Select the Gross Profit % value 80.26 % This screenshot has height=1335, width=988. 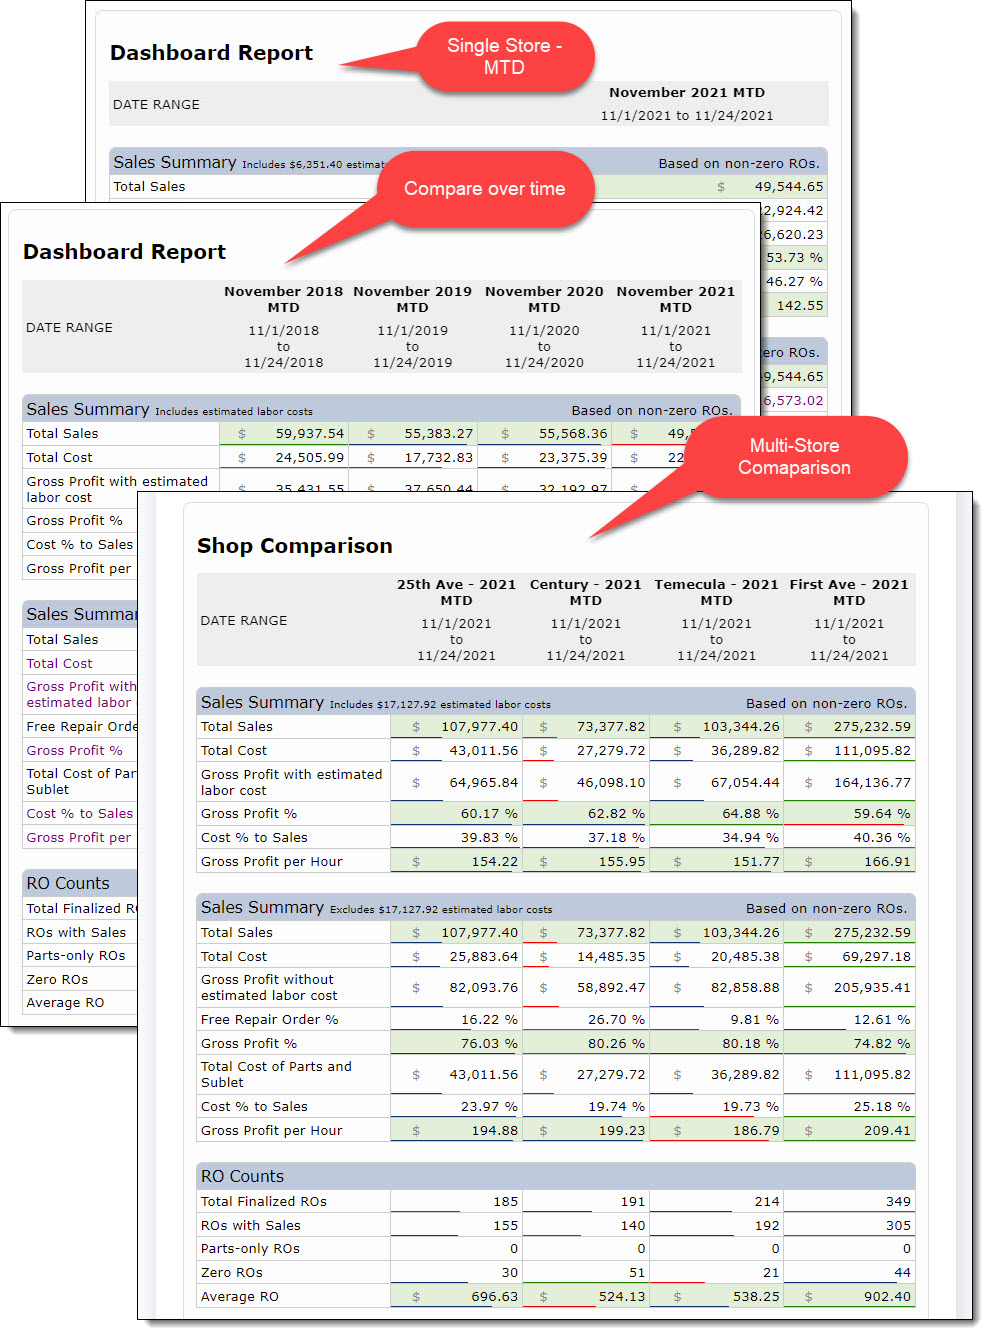pyautogui.click(x=616, y=1044)
